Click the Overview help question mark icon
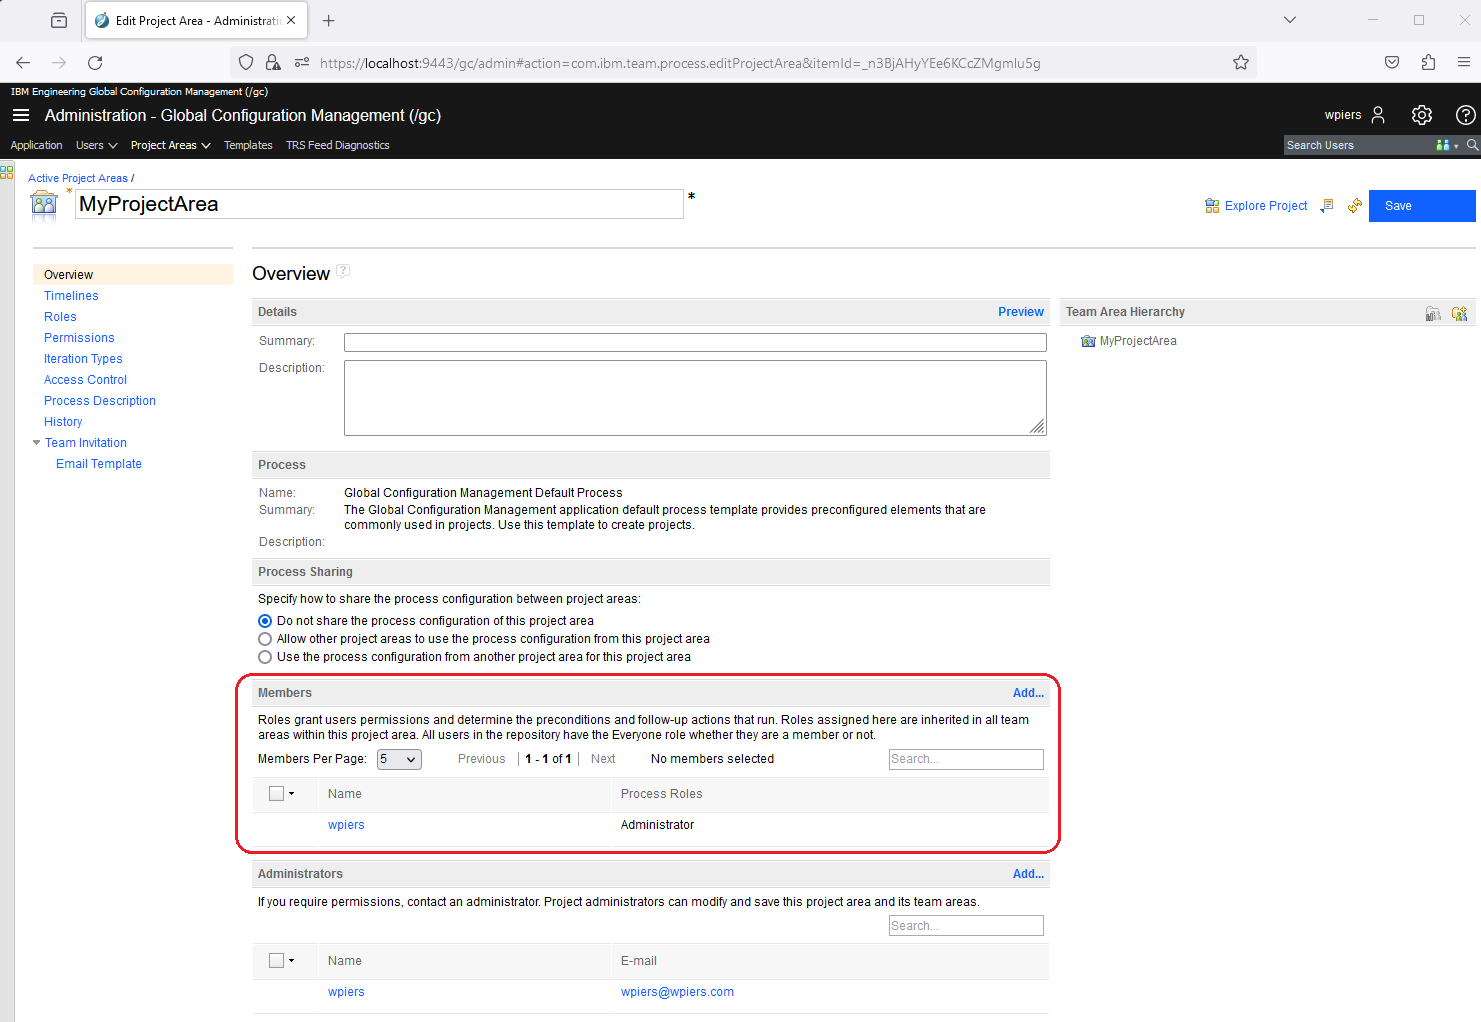Image resolution: width=1481 pixels, height=1022 pixels. pos(343,271)
